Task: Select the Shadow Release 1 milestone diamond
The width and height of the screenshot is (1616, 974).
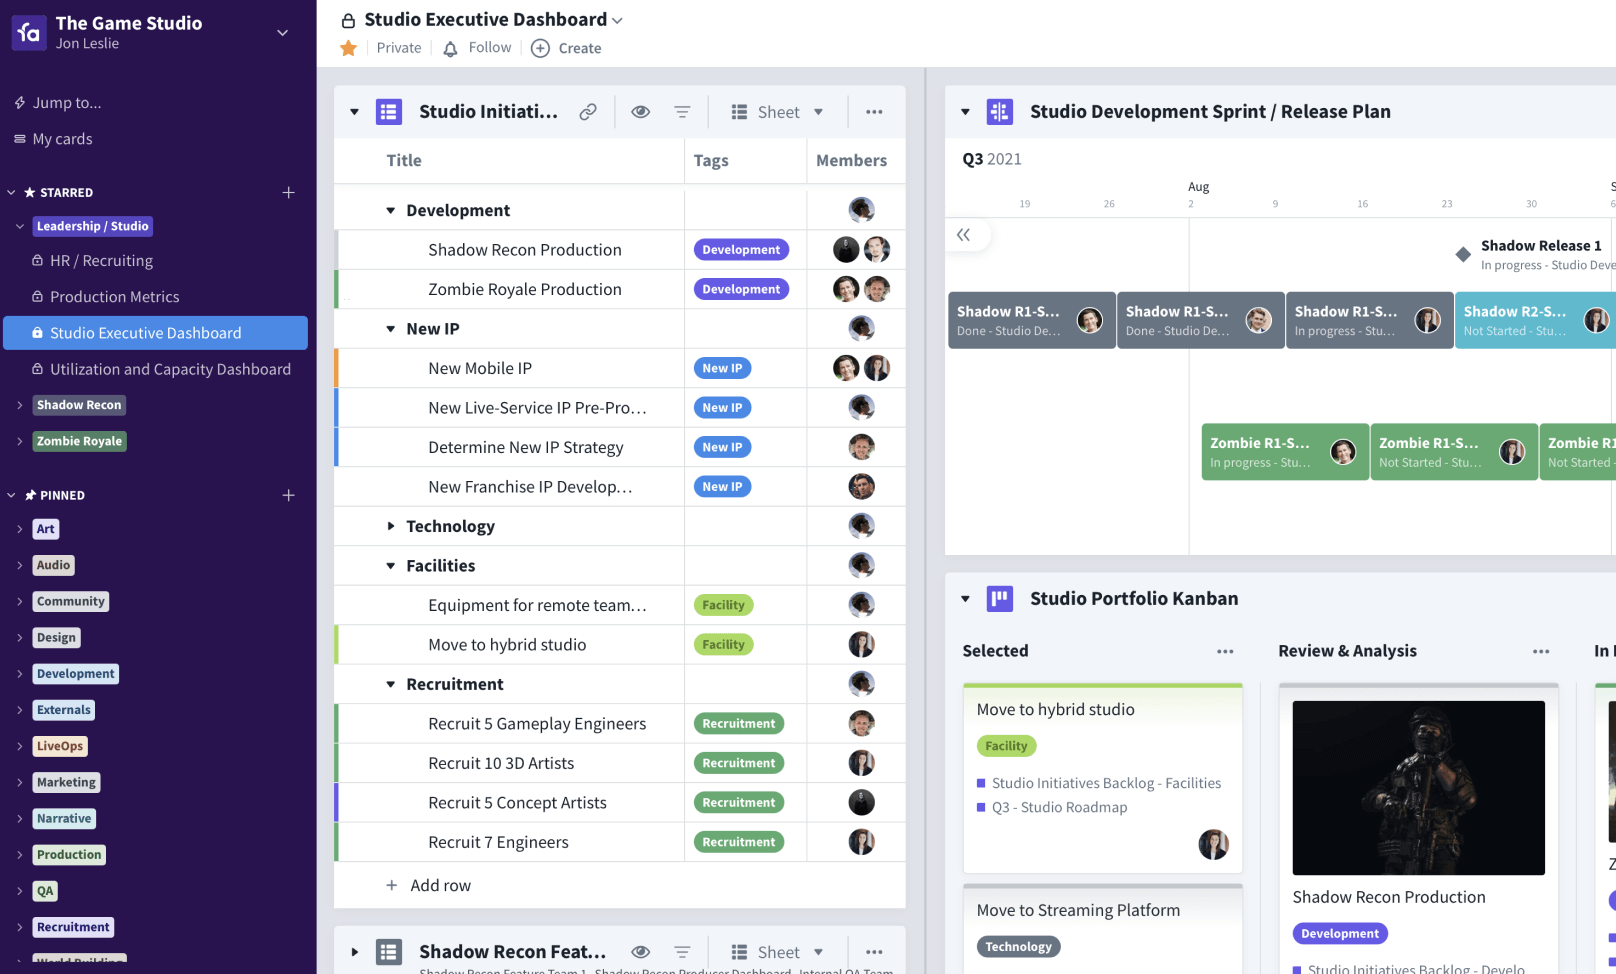Action: pos(1463,254)
